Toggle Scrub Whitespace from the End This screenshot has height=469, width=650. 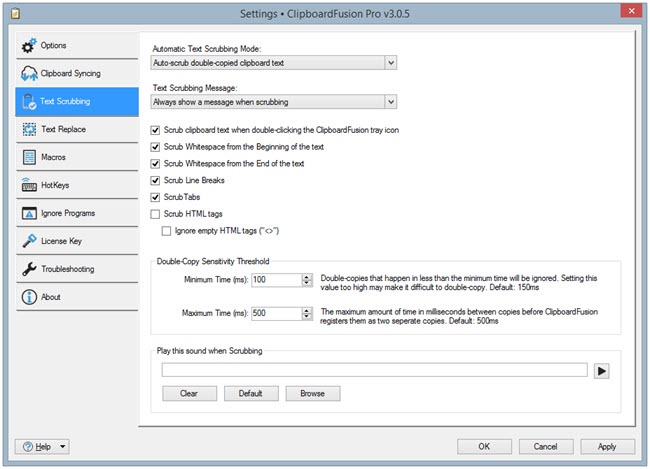tap(155, 164)
